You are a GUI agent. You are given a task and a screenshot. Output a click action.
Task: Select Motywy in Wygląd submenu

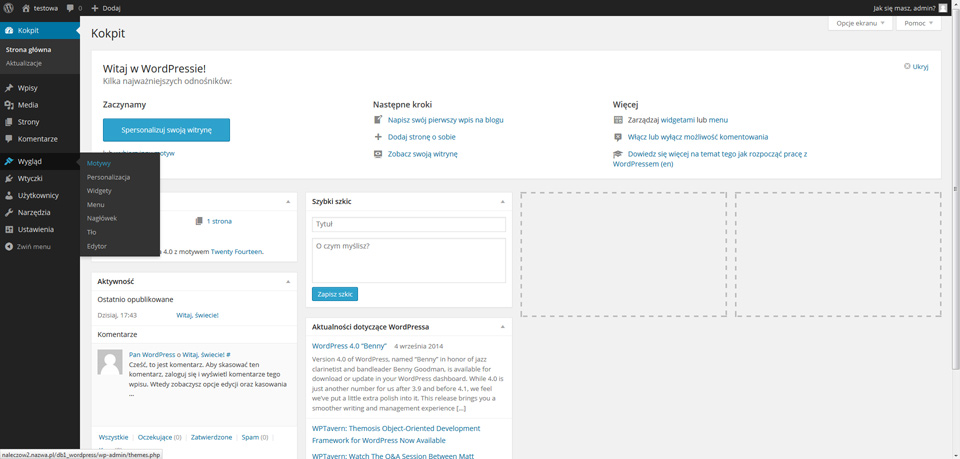coord(99,163)
